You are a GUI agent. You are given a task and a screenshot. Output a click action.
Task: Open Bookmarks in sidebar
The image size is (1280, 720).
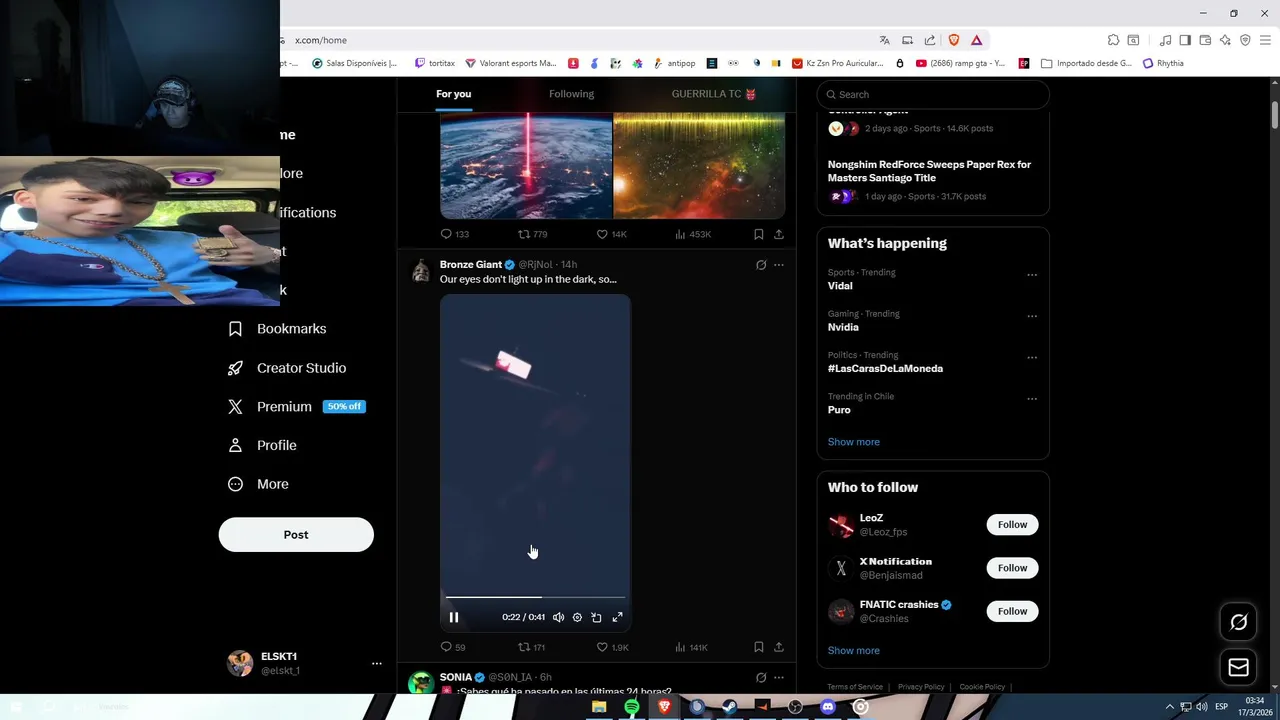277,329
